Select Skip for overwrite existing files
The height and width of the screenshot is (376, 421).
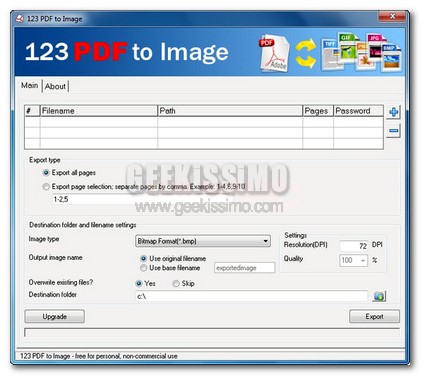click(x=176, y=284)
